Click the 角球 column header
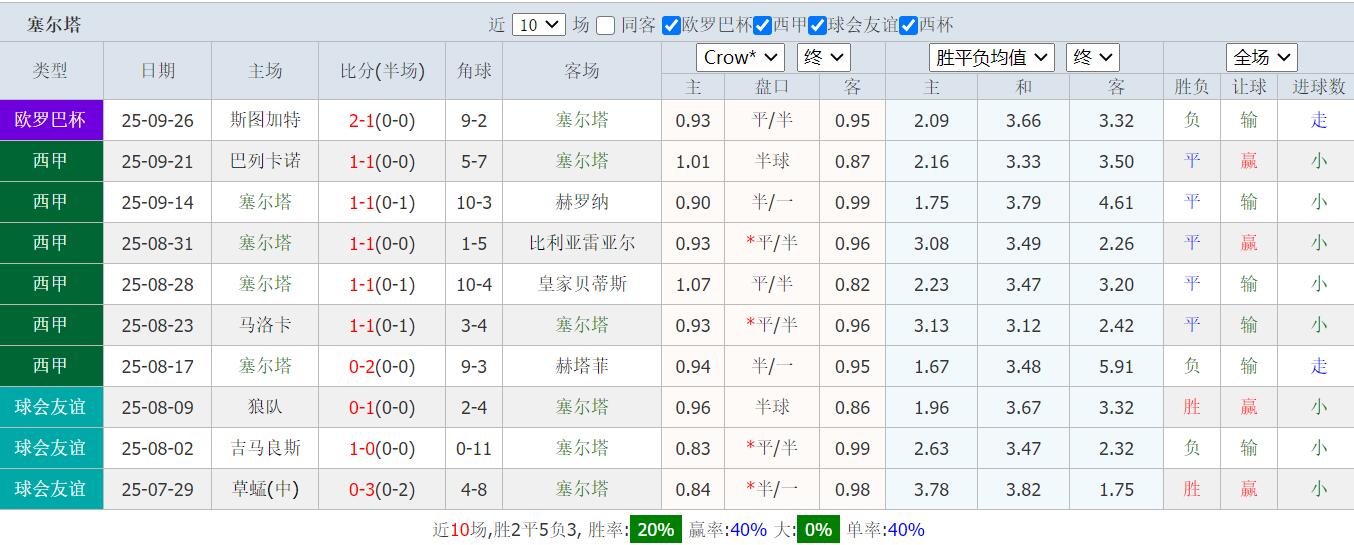The height and width of the screenshot is (545, 1354). point(474,71)
